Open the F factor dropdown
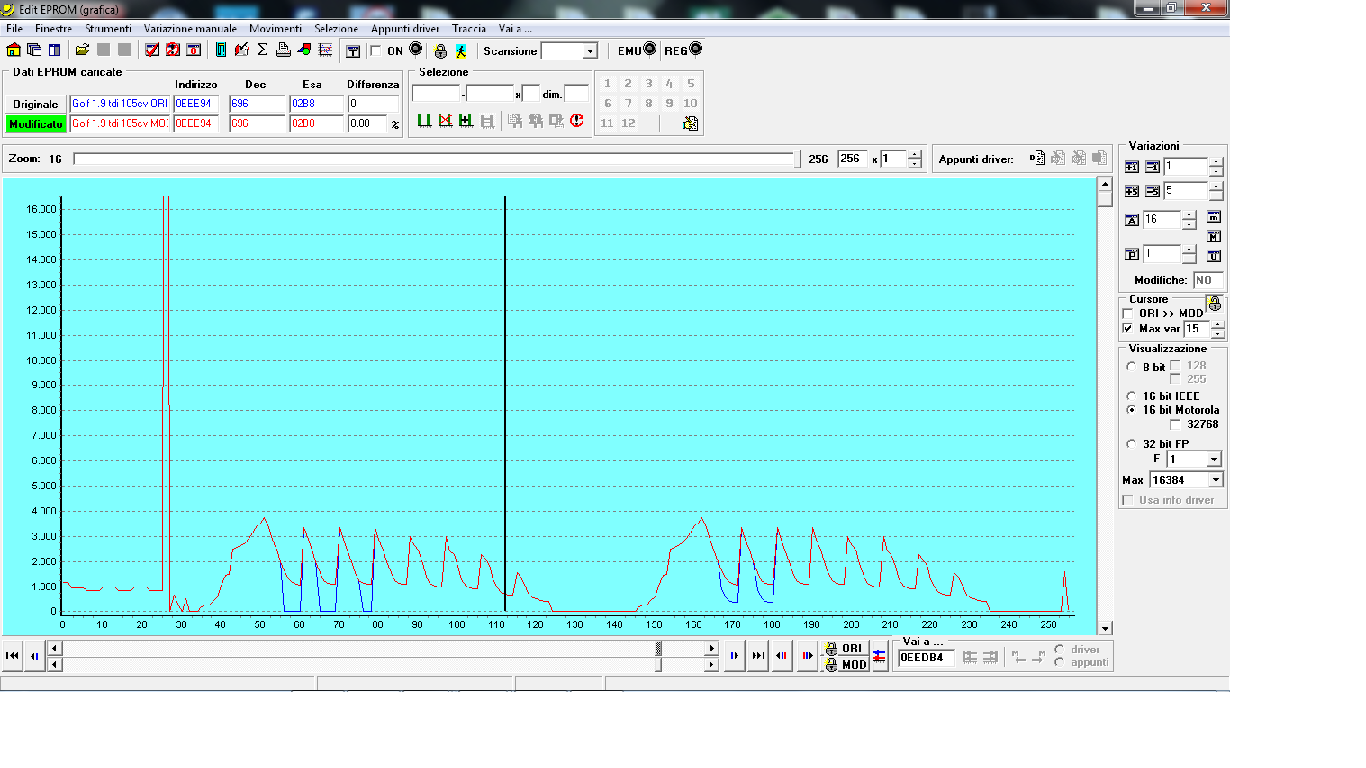1366x768 pixels. 1214,459
